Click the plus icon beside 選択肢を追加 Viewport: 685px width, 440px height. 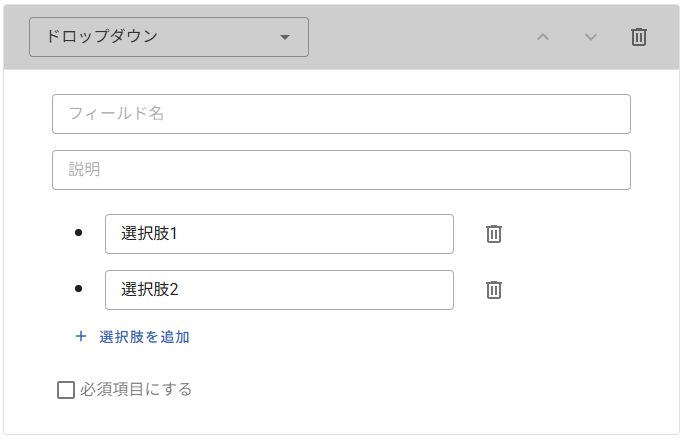coord(81,337)
